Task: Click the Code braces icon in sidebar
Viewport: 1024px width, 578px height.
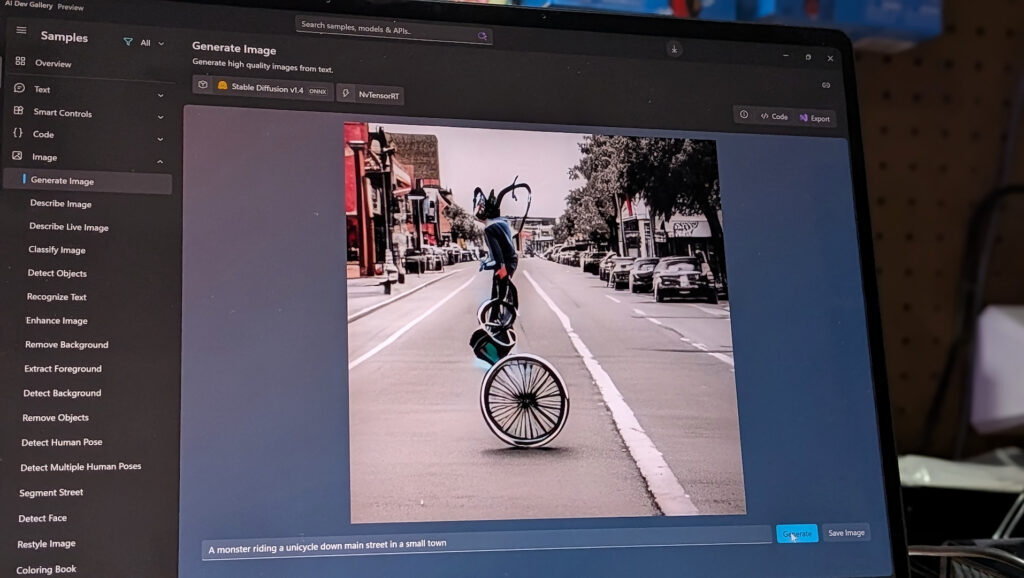Action: tap(18, 133)
